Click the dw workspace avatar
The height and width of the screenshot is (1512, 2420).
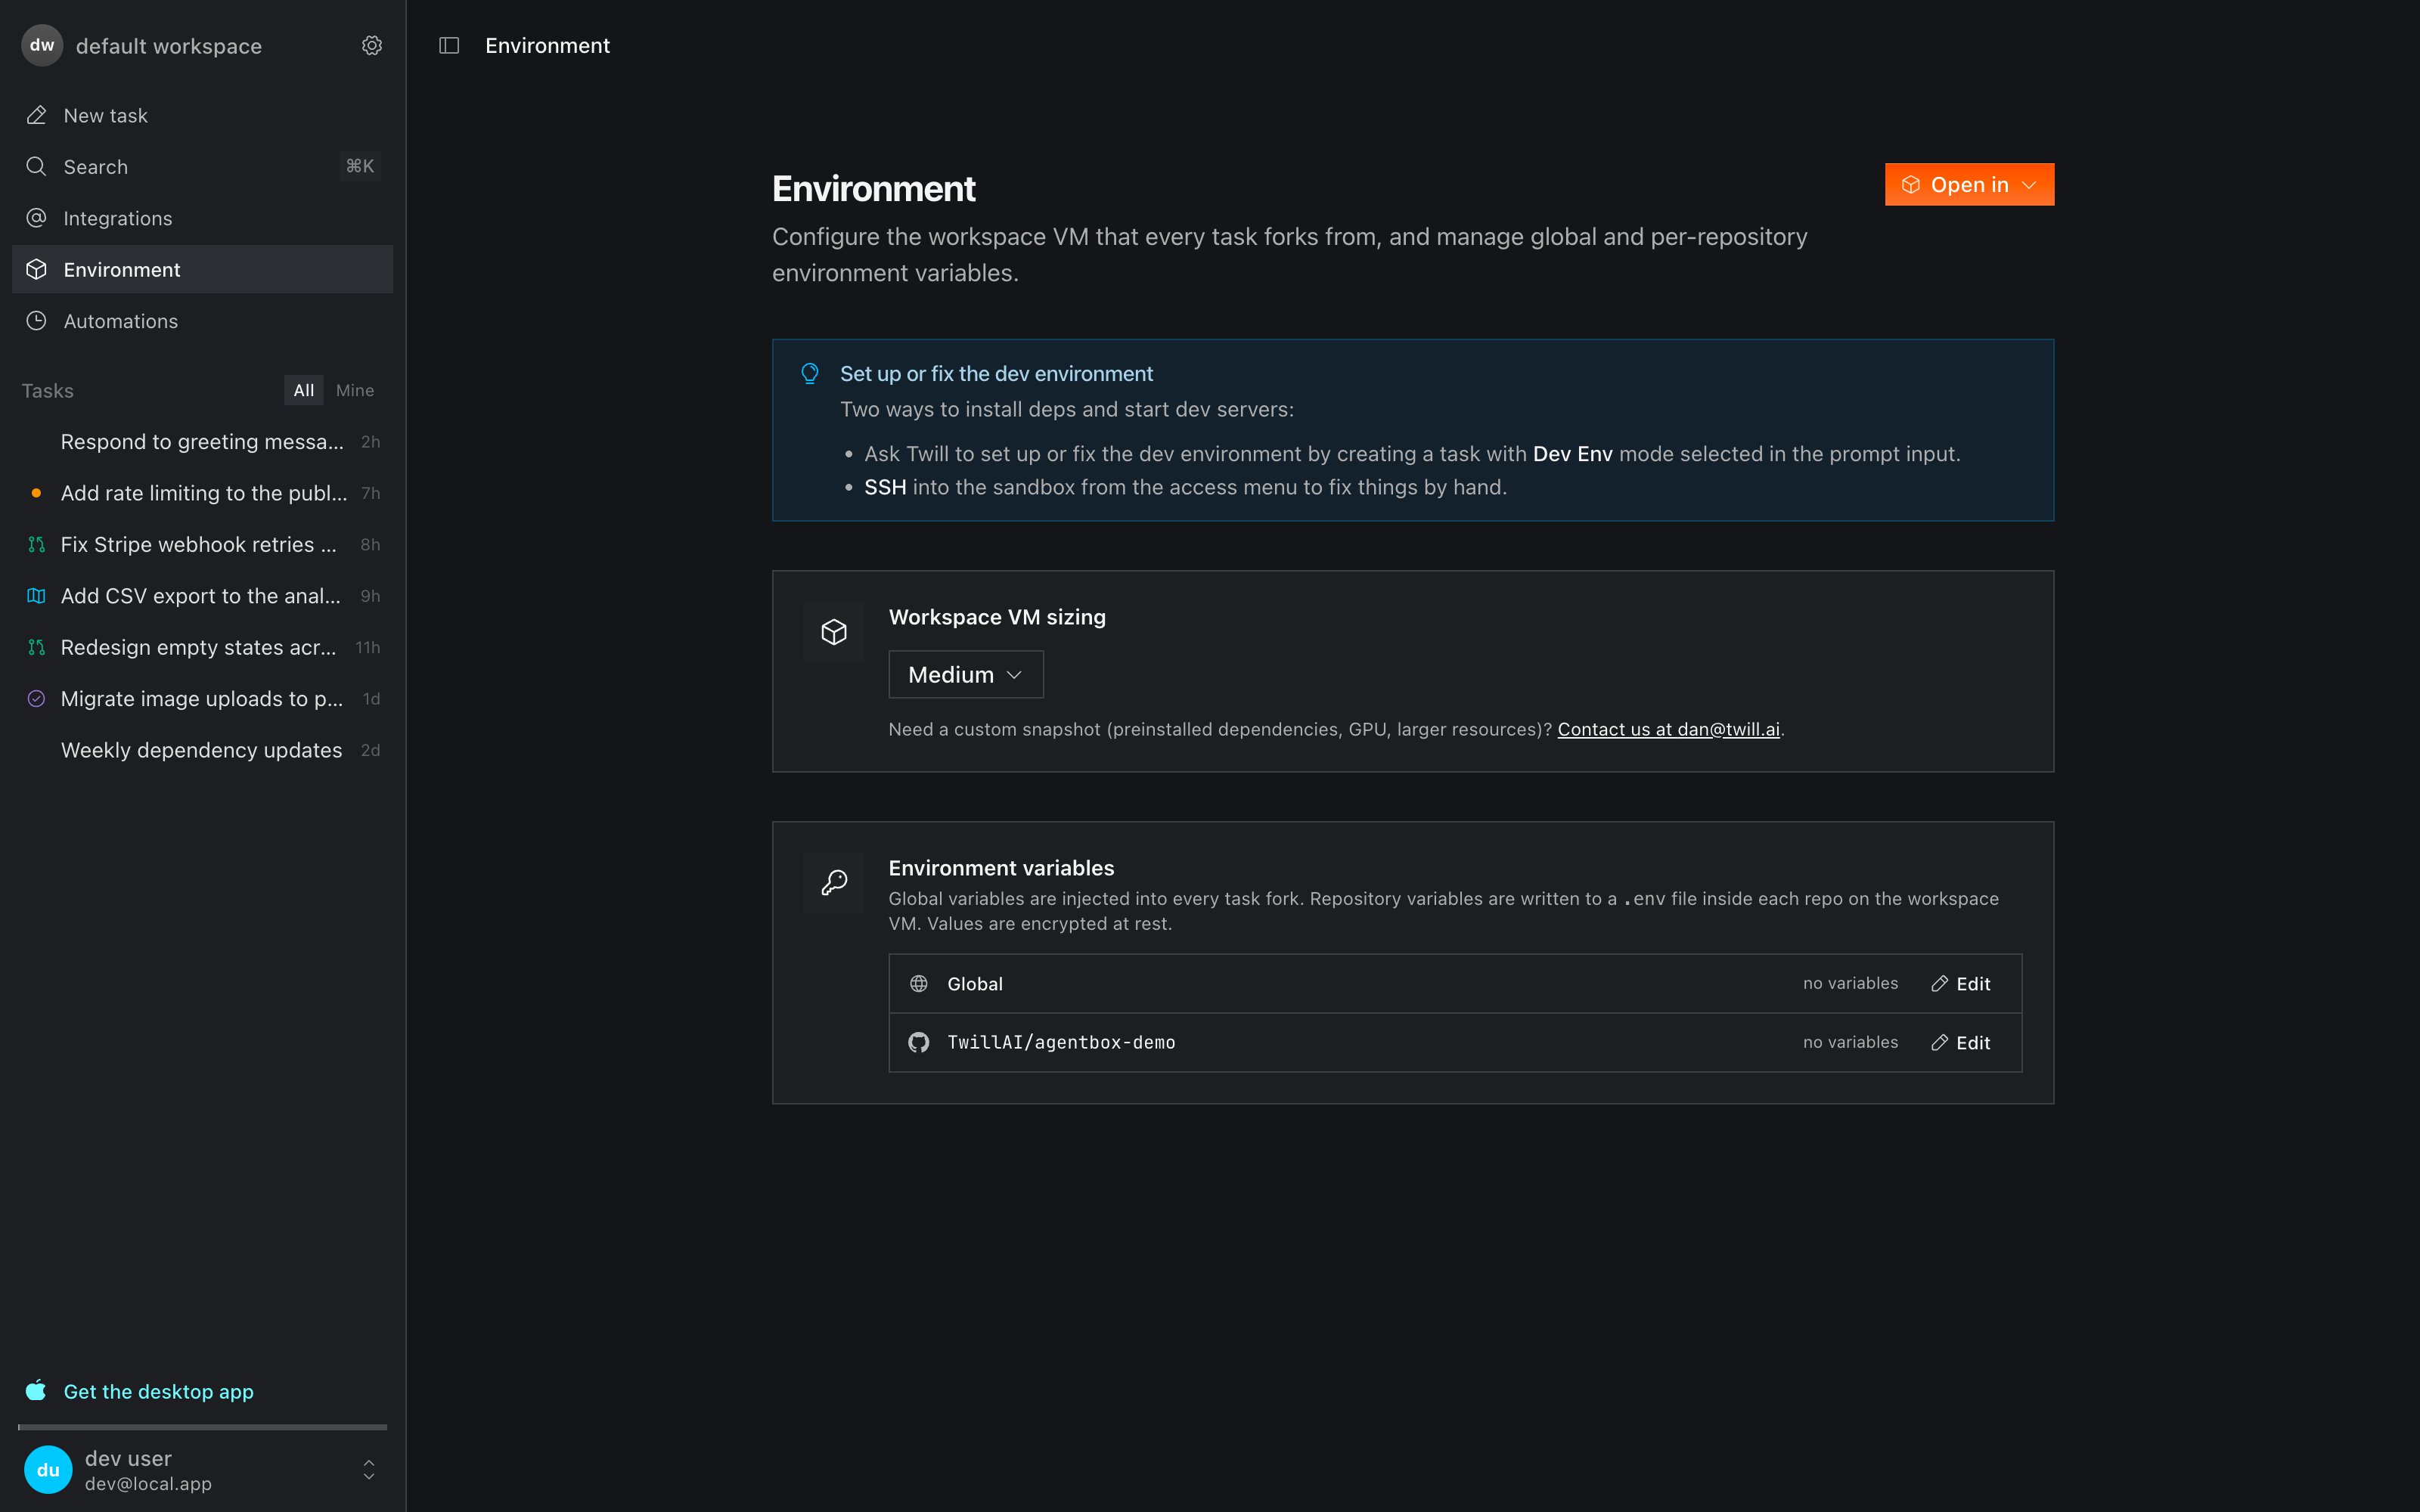[42, 46]
